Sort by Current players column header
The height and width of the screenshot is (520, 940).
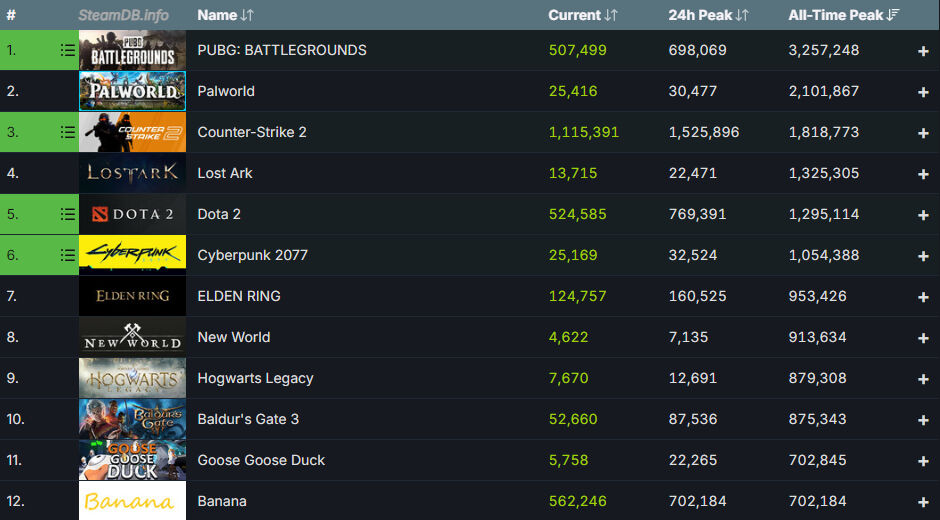[x=583, y=15]
